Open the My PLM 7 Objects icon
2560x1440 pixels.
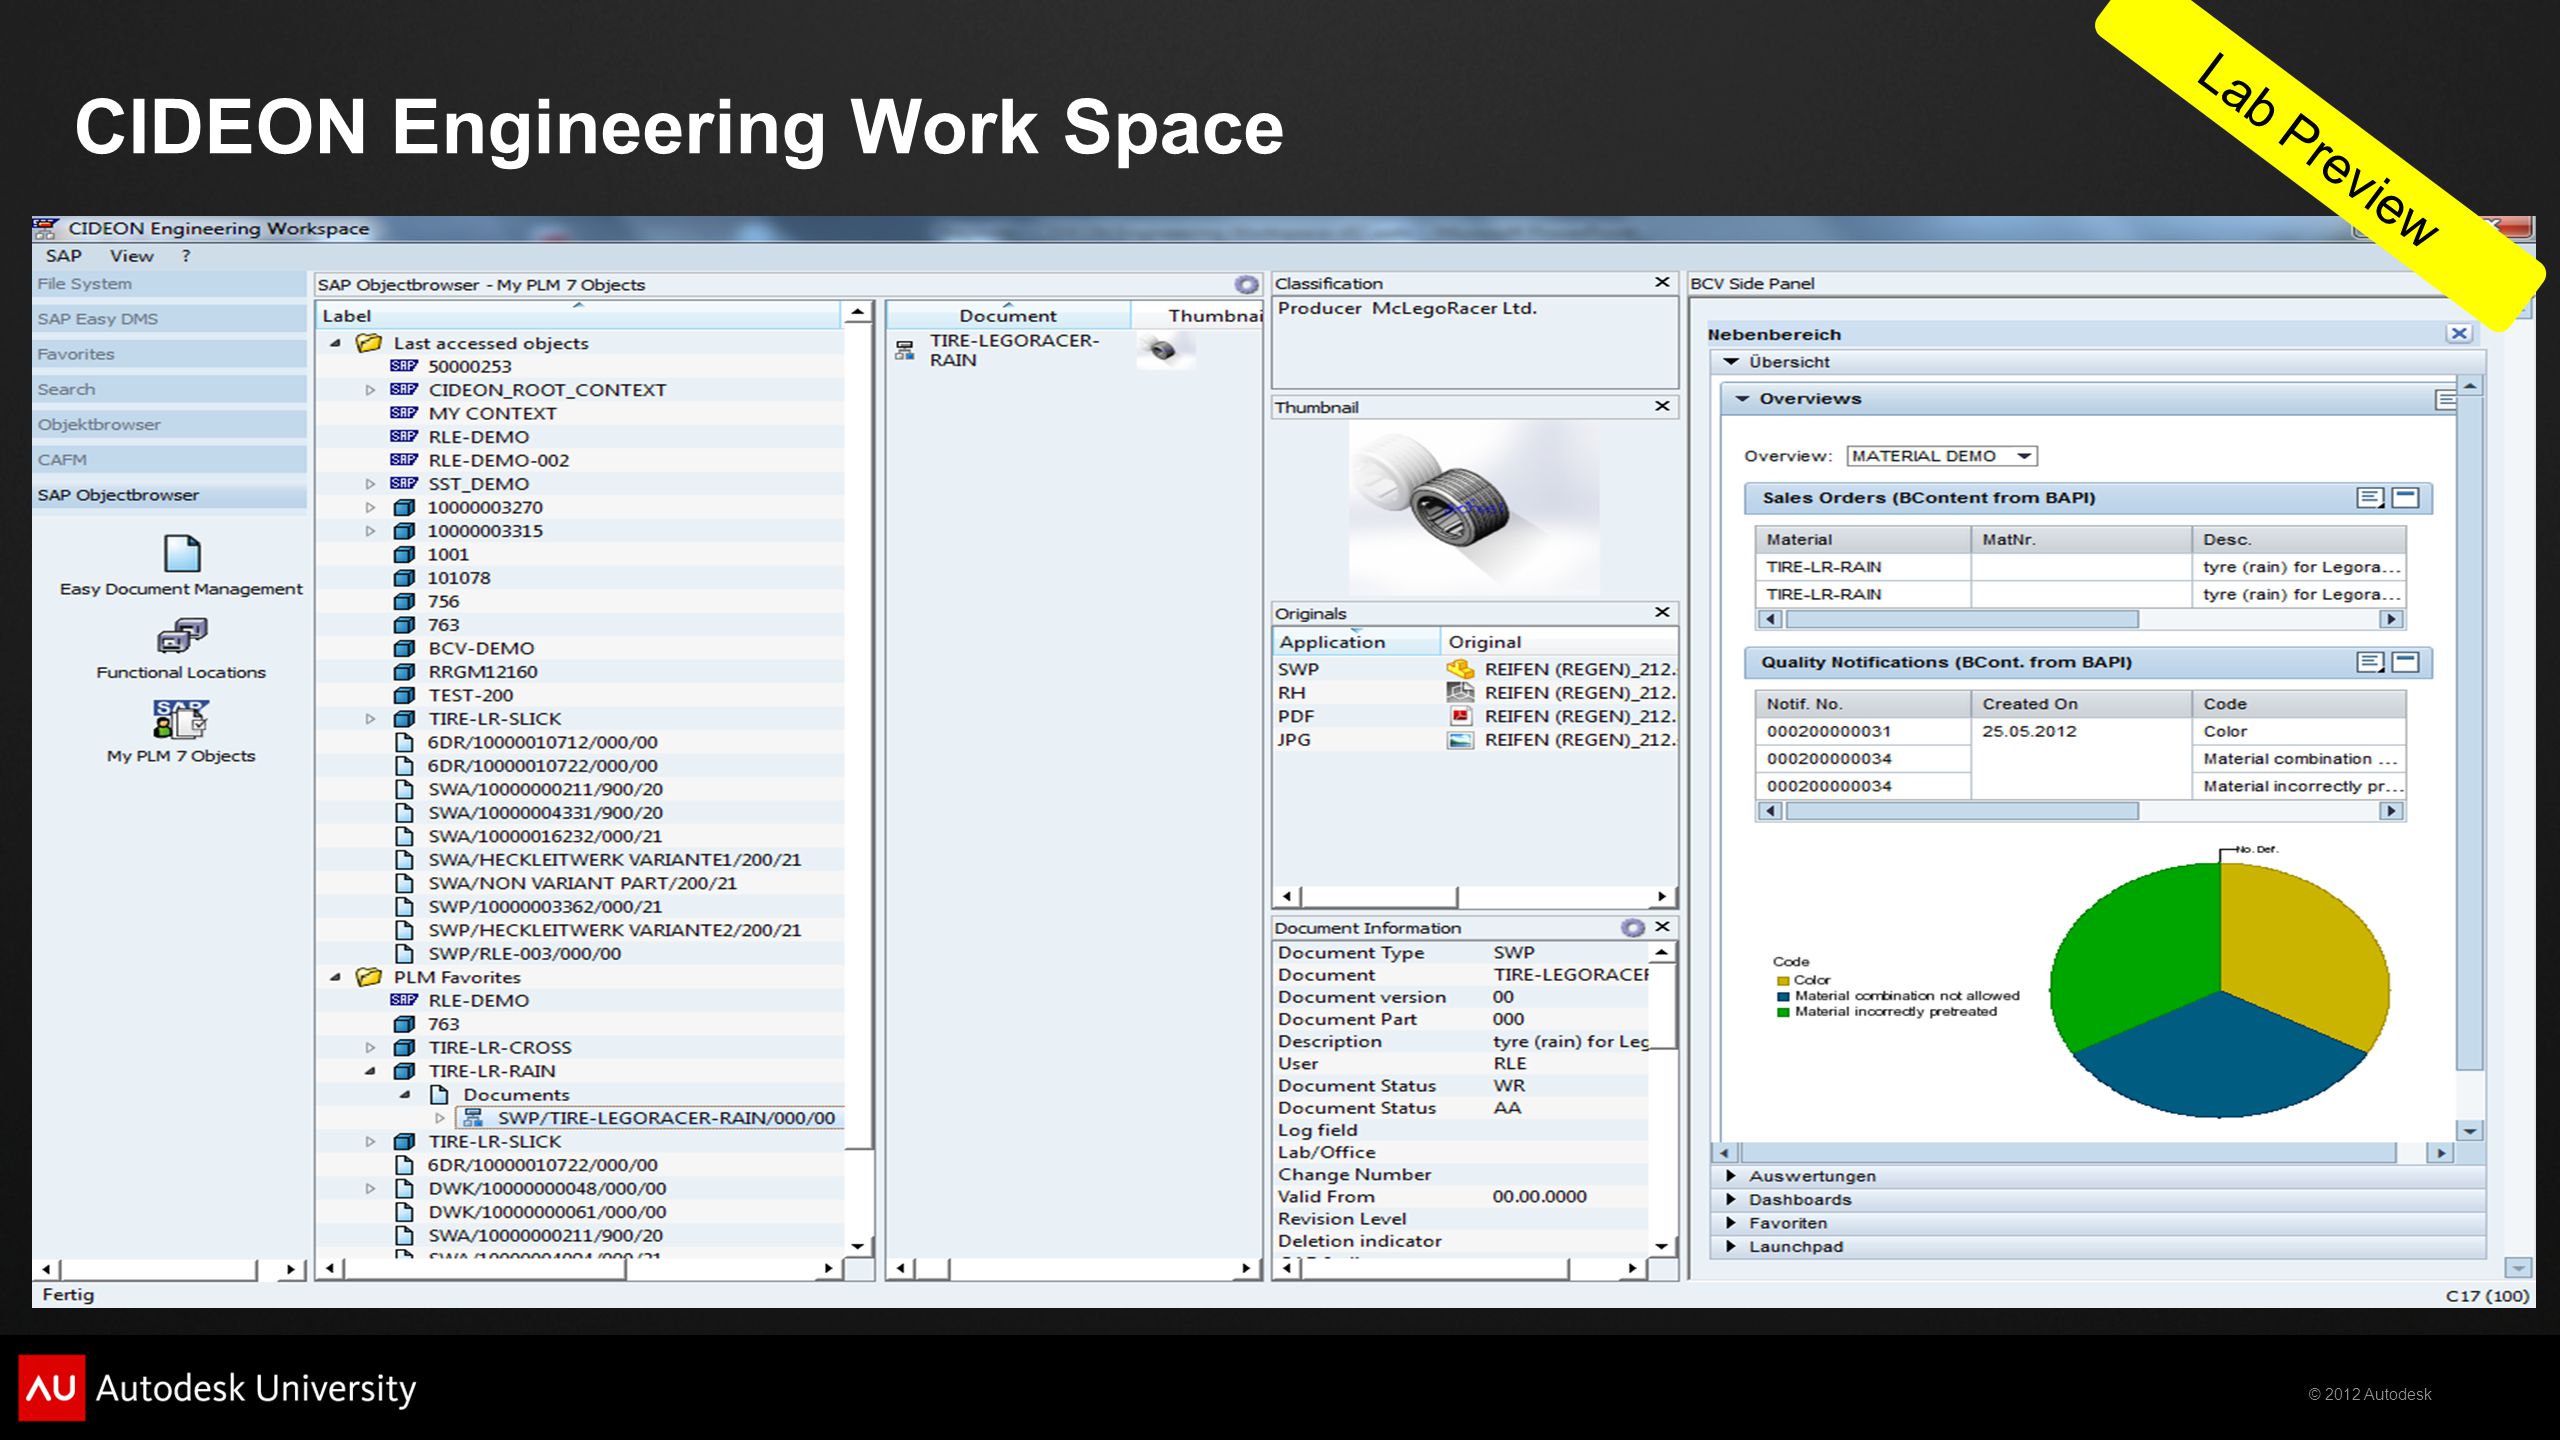(x=181, y=719)
